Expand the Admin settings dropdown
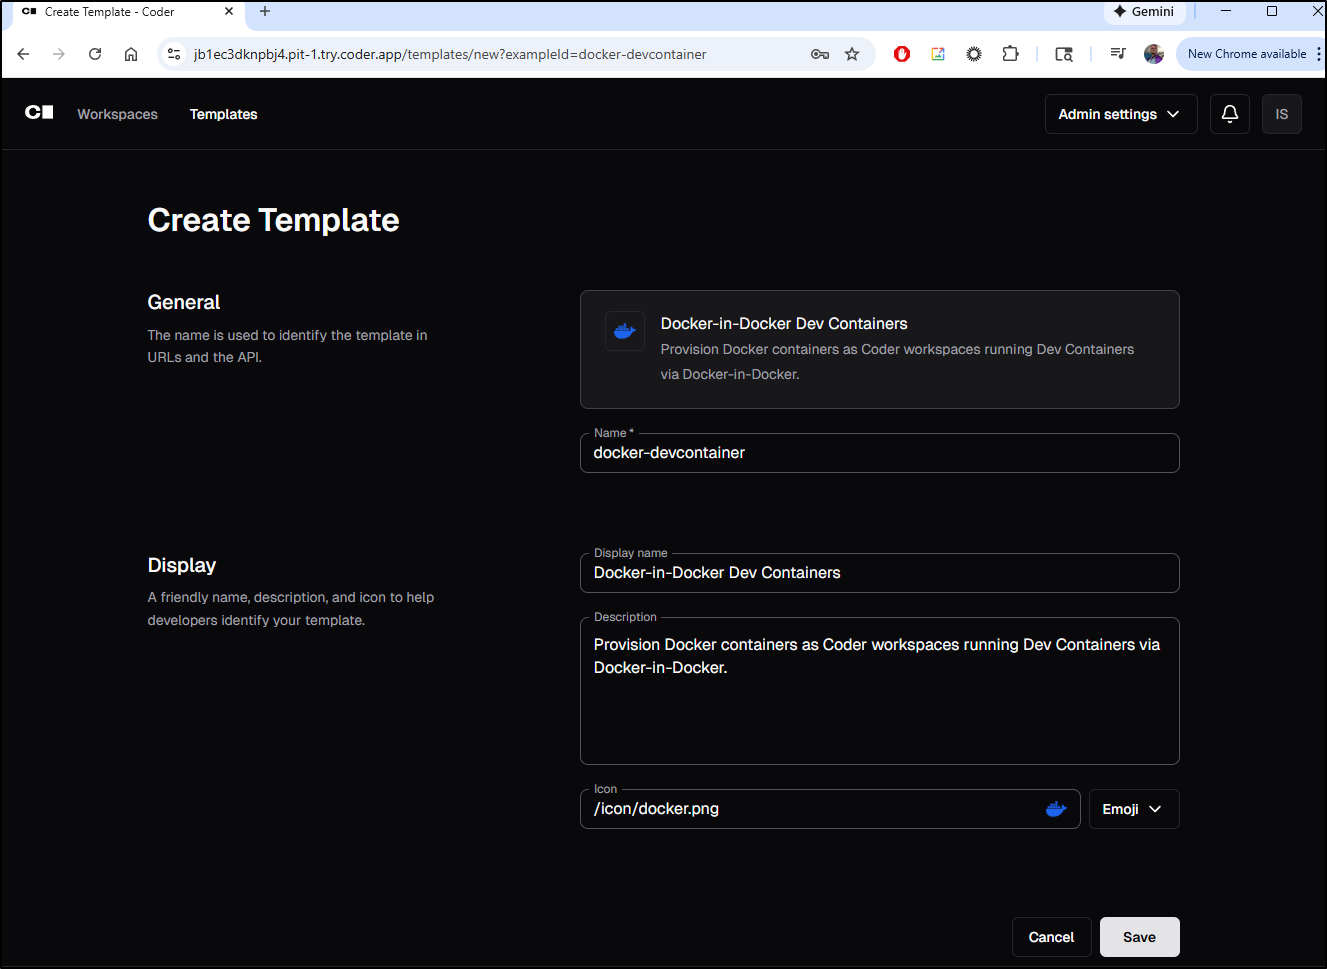Image resolution: width=1327 pixels, height=969 pixels. [1120, 114]
